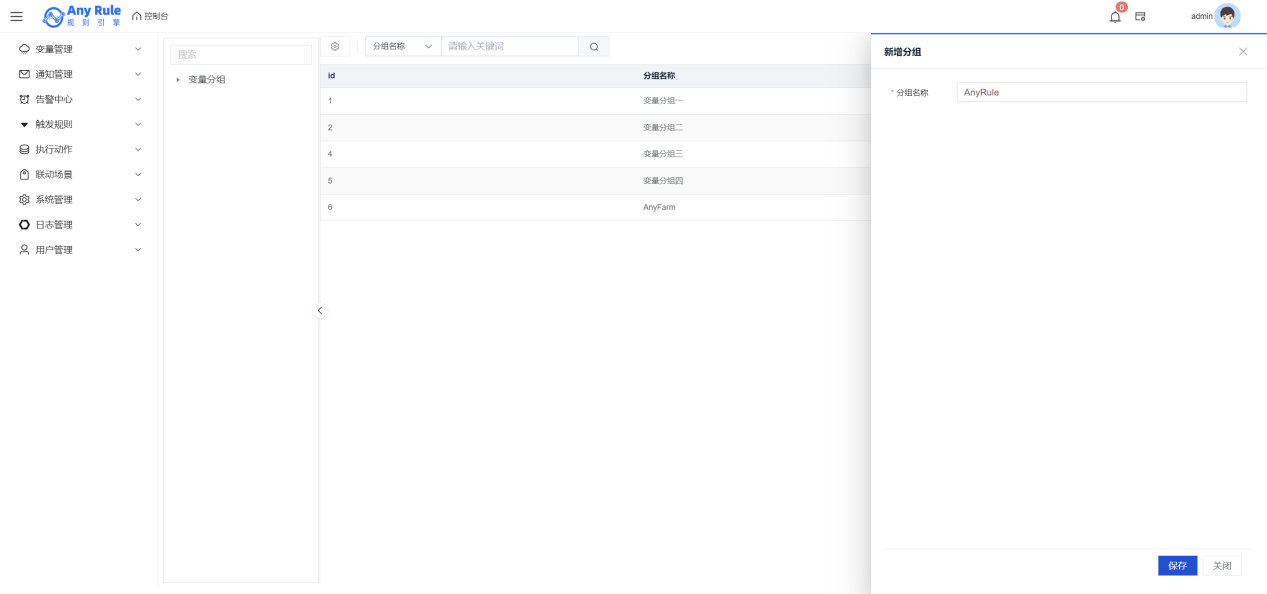1267x594 pixels.
Task: Click the admin avatar picture
Action: [1227, 16]
